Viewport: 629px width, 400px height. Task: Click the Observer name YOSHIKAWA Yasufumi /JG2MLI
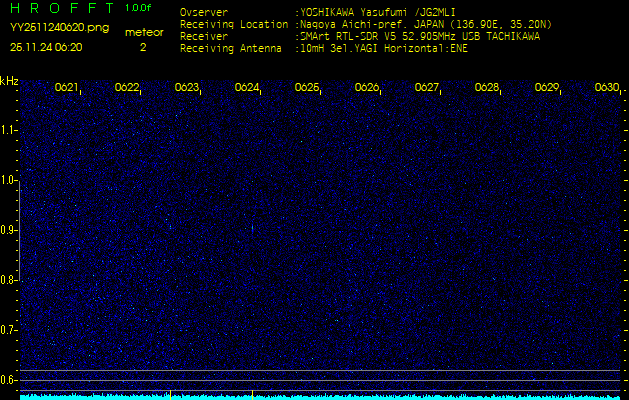click(x=377, y=12)
